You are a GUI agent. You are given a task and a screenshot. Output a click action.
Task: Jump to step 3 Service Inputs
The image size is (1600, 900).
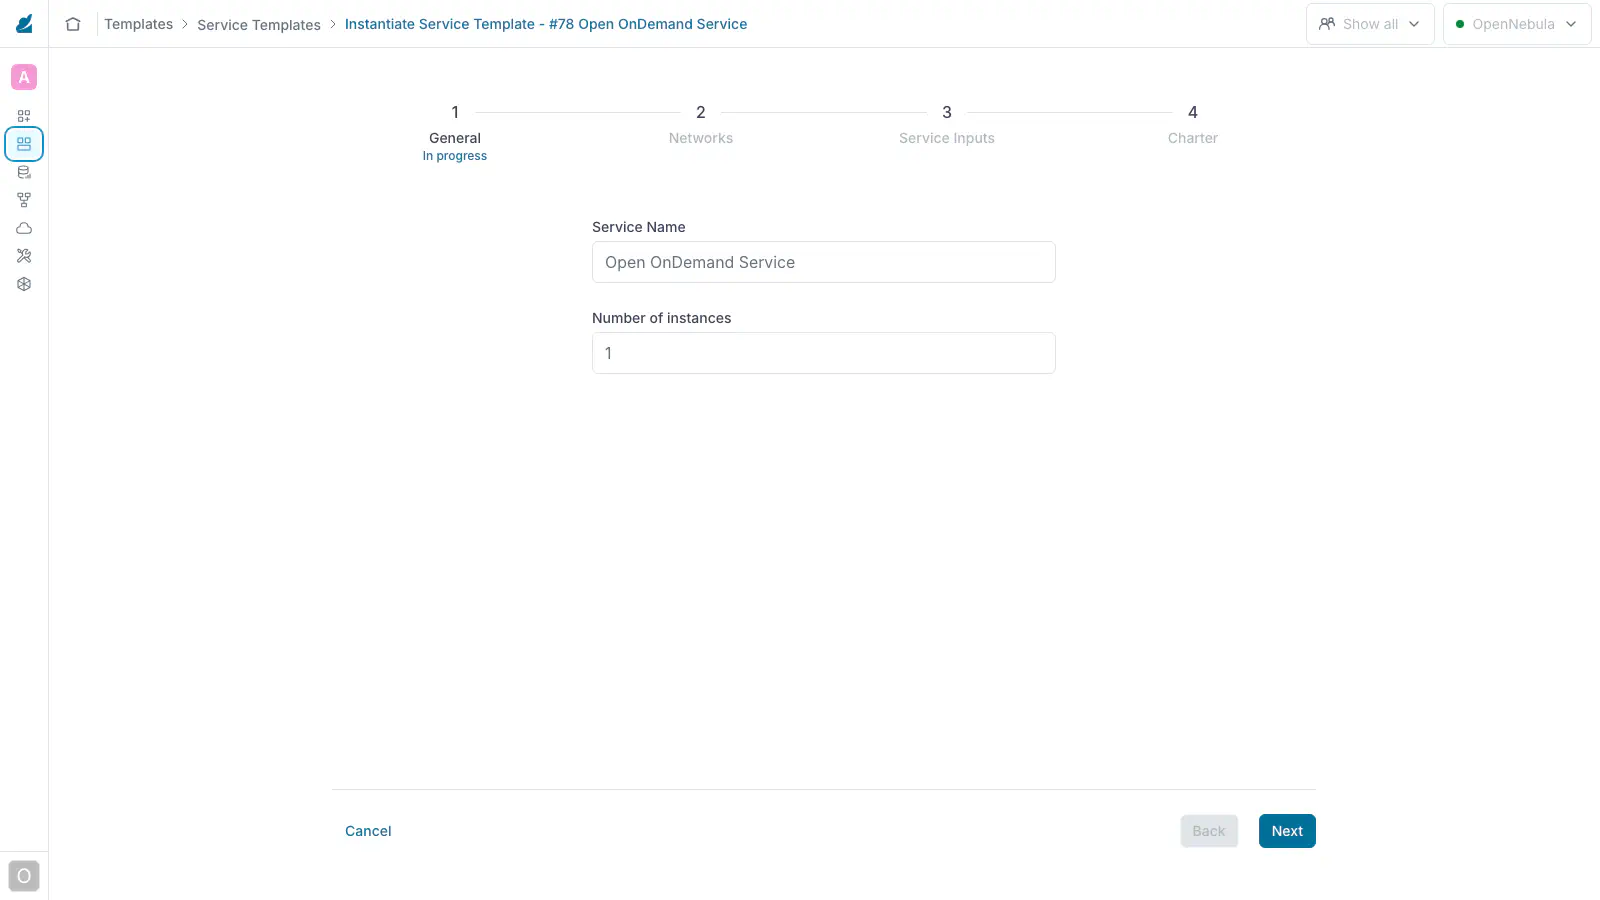coord(947,125)
